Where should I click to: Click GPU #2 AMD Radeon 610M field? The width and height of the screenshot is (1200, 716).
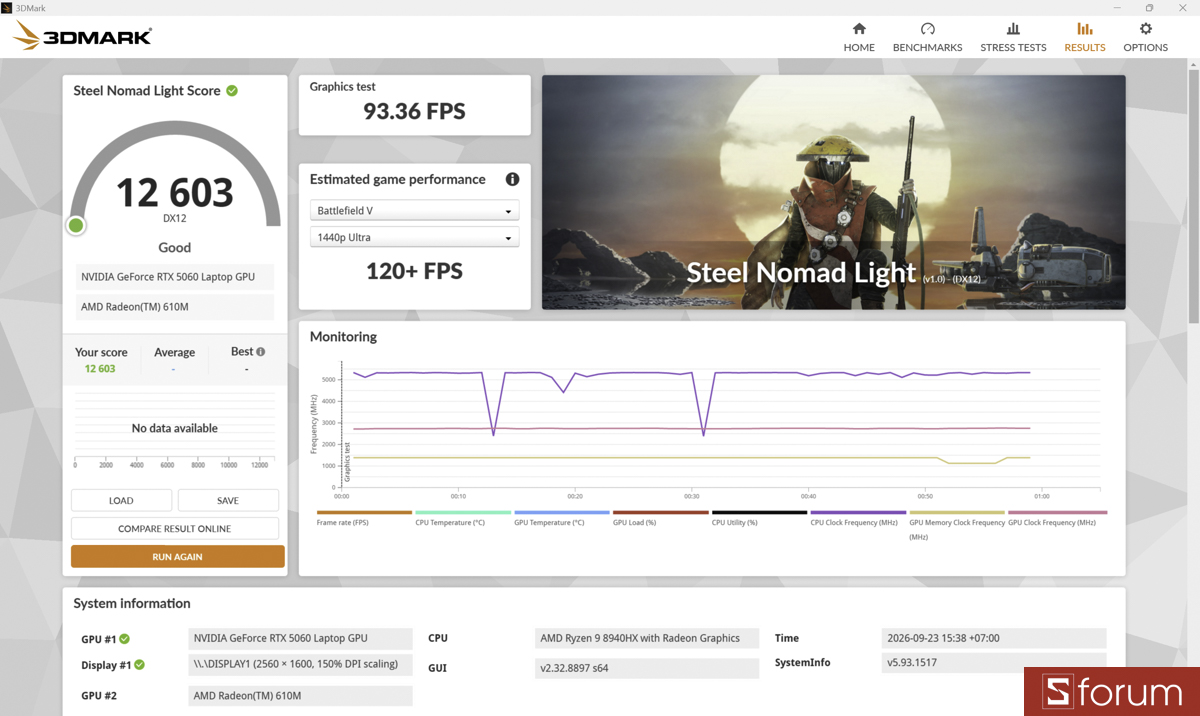point(300,695)
